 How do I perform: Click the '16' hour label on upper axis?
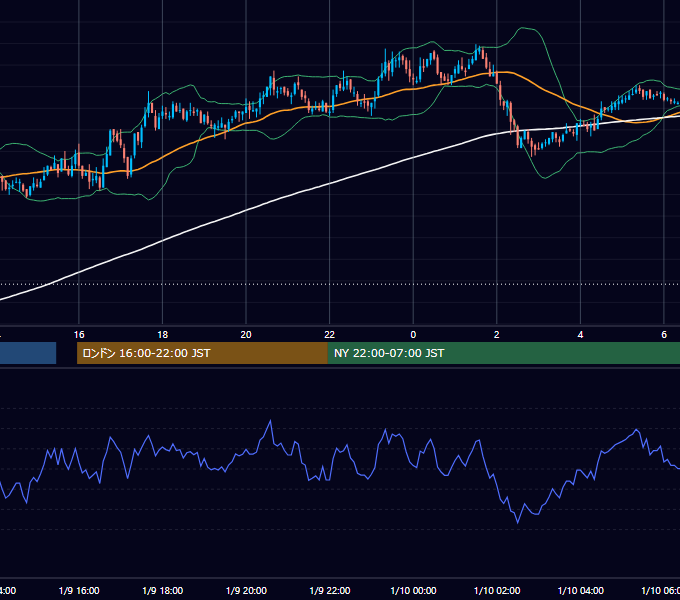point(79,335)
